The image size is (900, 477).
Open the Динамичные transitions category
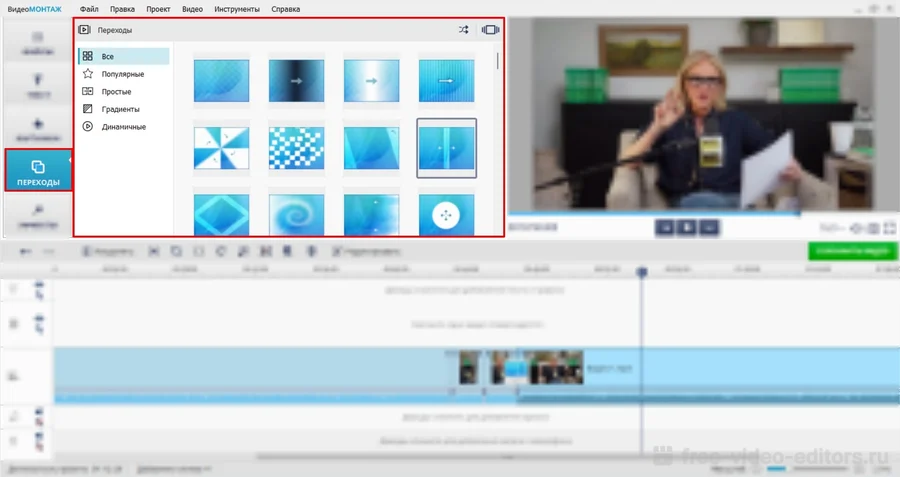pos(123,127)
